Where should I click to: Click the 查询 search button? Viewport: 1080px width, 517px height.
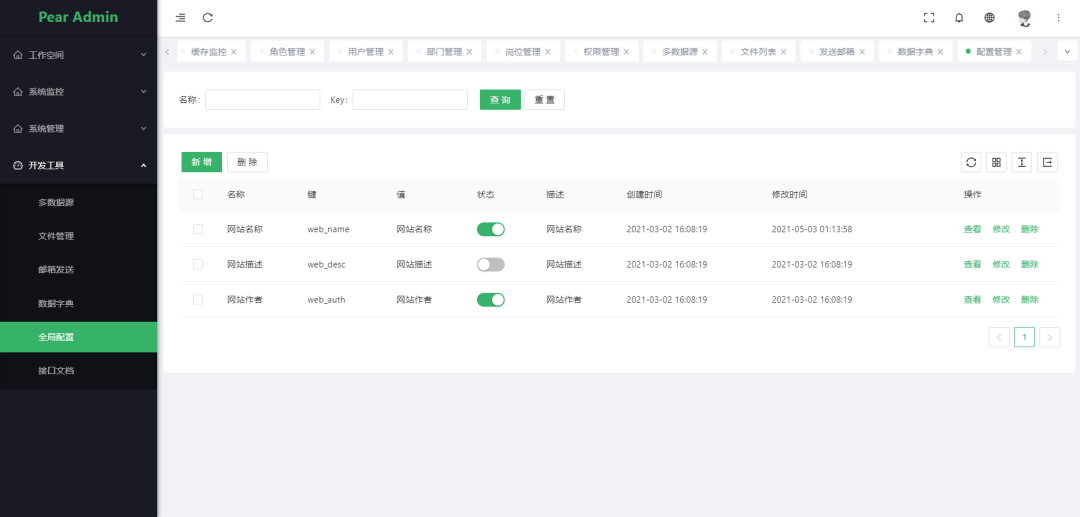[x=500, y=100]
